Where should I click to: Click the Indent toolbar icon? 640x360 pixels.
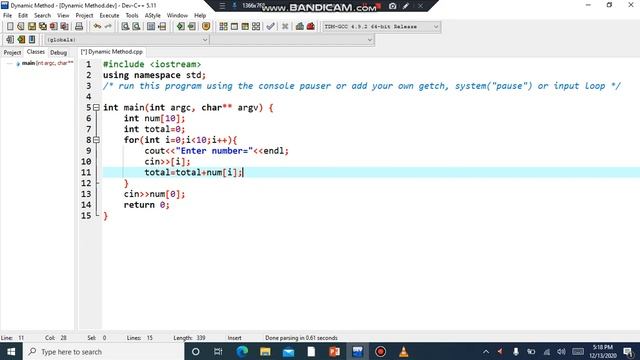click(180, 27)
